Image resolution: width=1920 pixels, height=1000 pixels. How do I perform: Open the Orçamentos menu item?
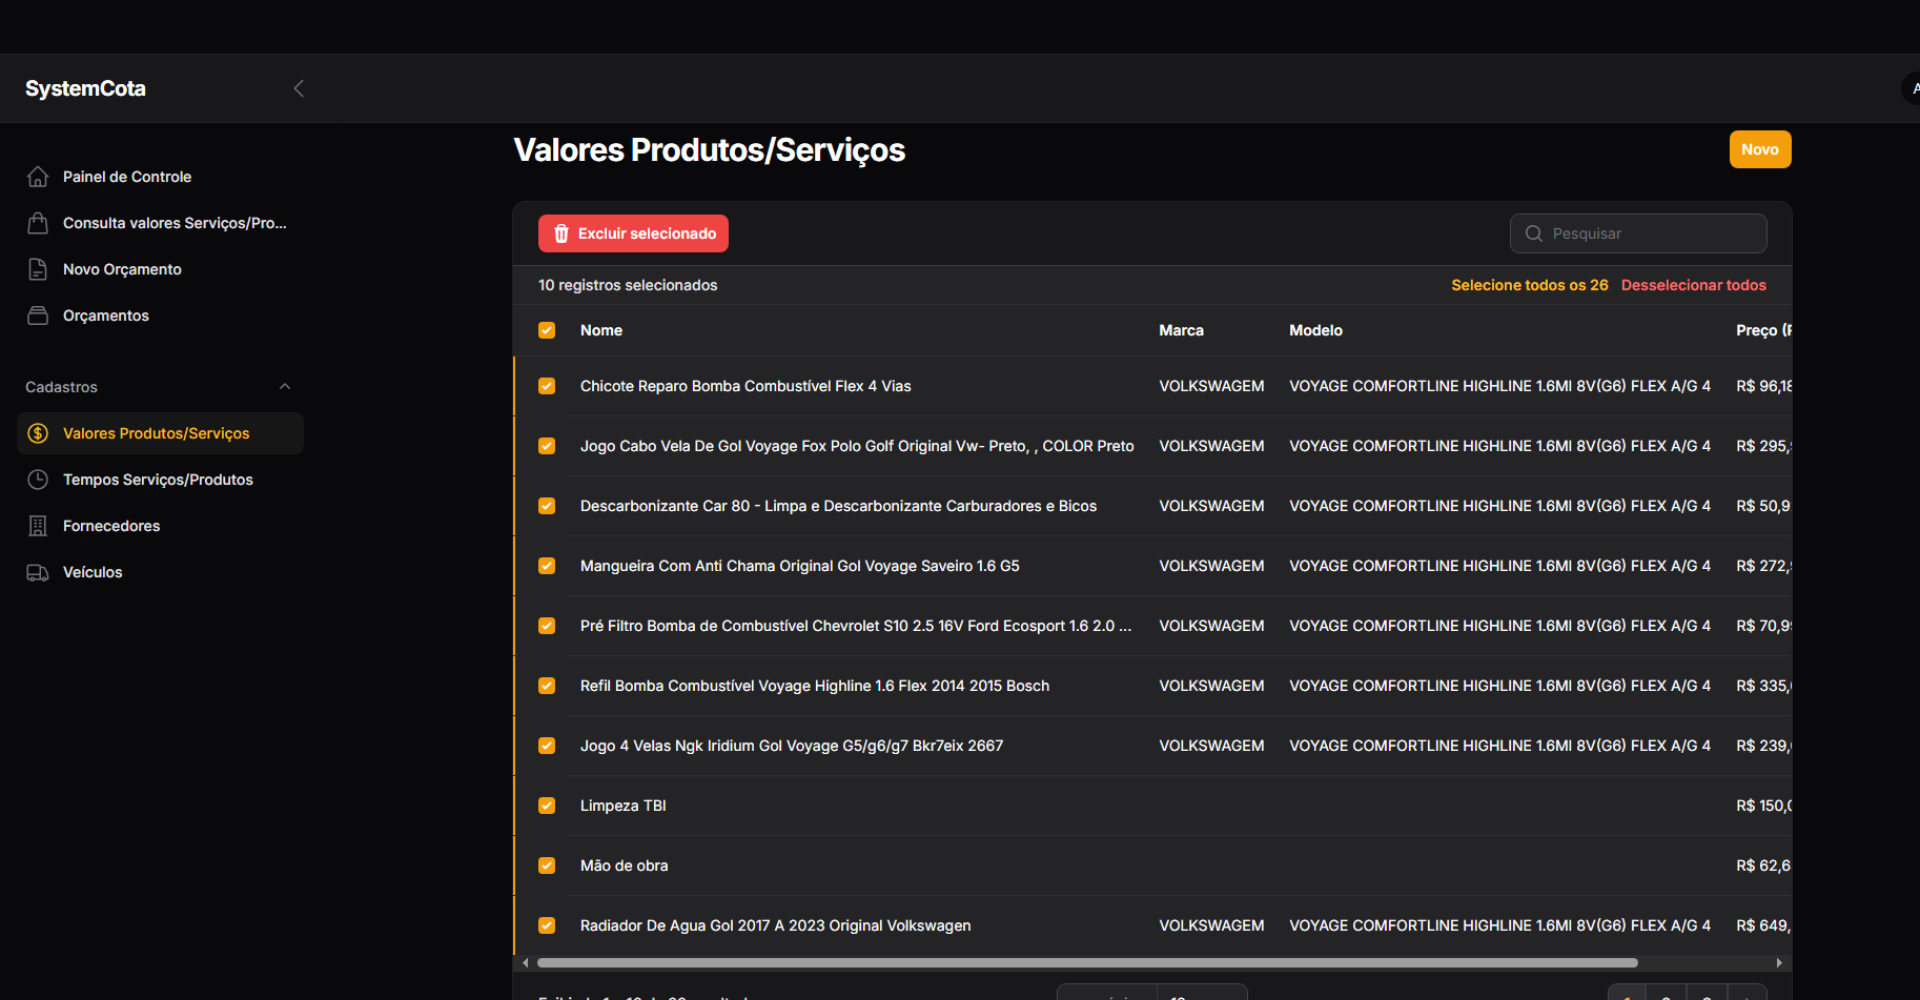[160, 315]
